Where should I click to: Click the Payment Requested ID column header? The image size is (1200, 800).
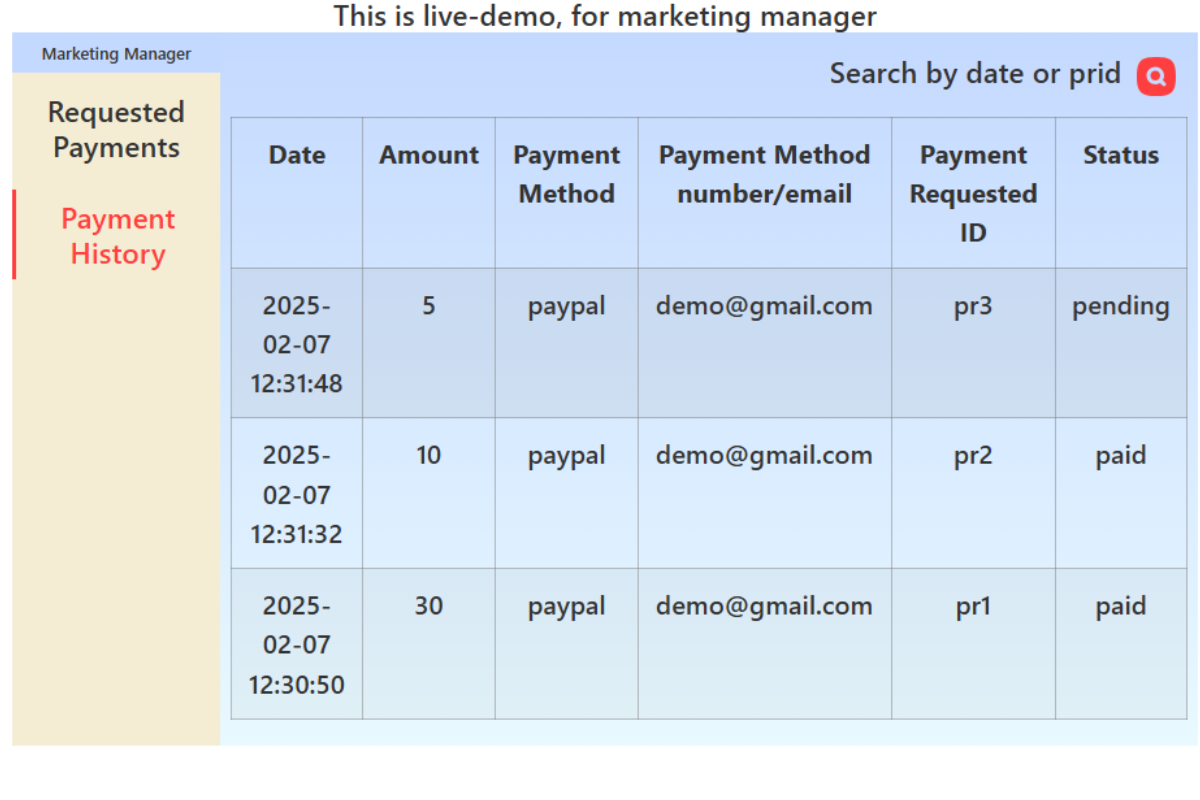point(973,193)
